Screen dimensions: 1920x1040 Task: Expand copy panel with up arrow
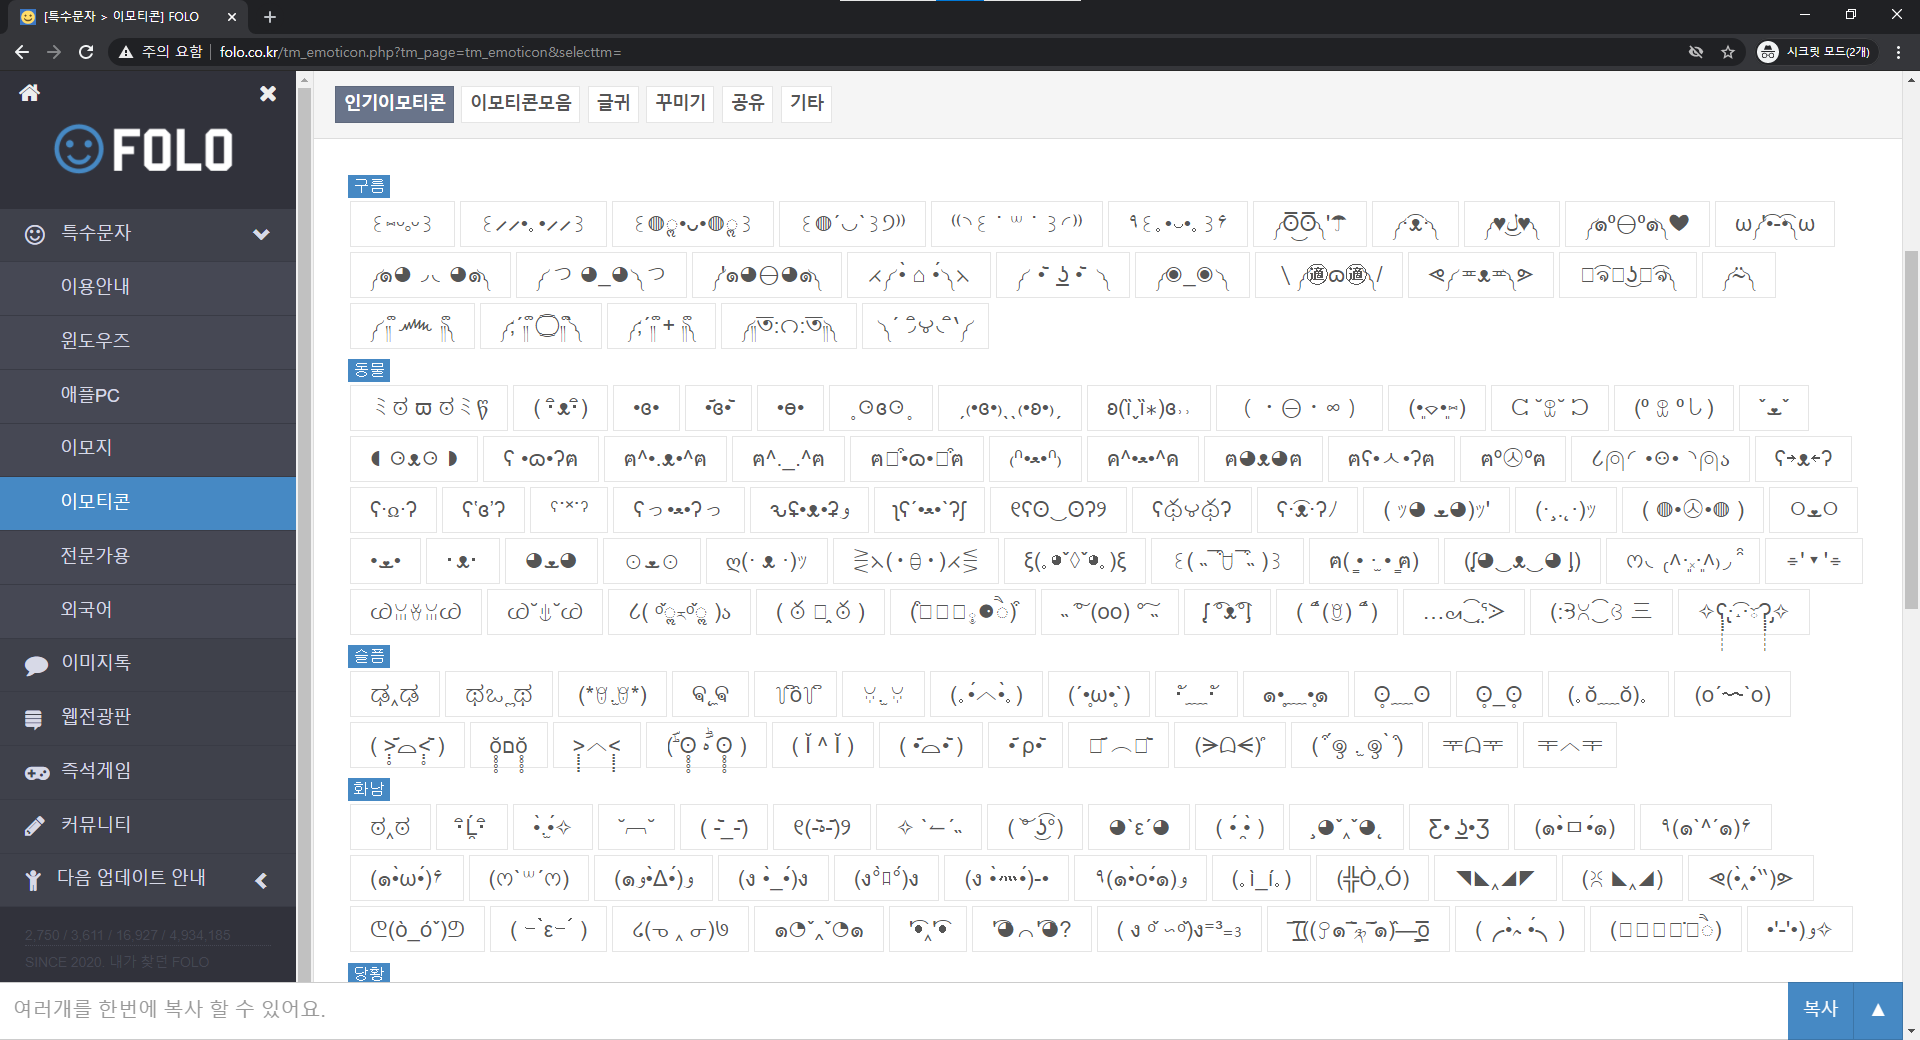(x=1878, y=1010)
